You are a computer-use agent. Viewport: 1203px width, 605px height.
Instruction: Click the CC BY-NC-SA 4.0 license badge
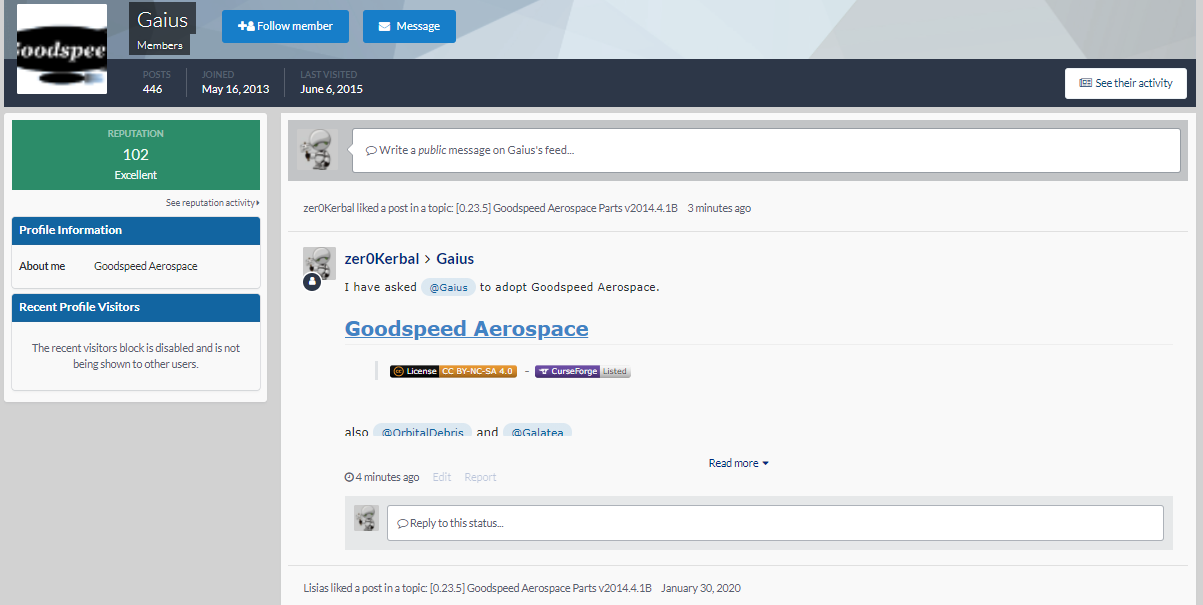453,371
